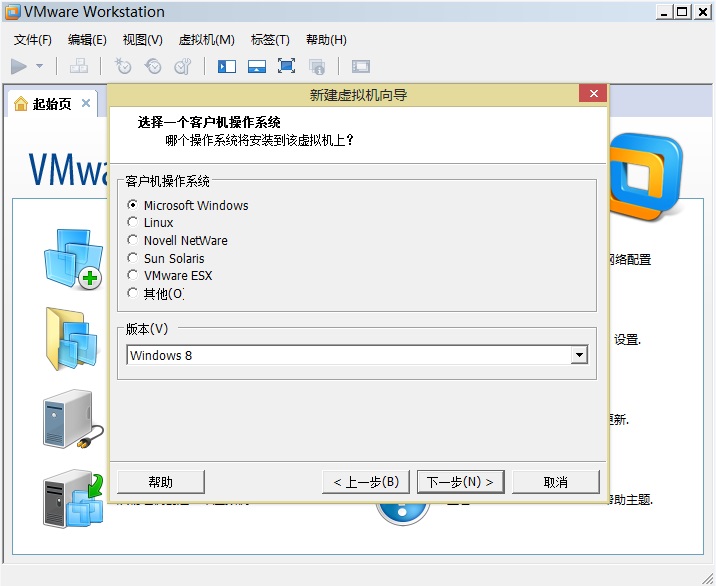Click the VMware logo on home page
The width and height of the screenshot is (716, 586).
coord(645,175)
